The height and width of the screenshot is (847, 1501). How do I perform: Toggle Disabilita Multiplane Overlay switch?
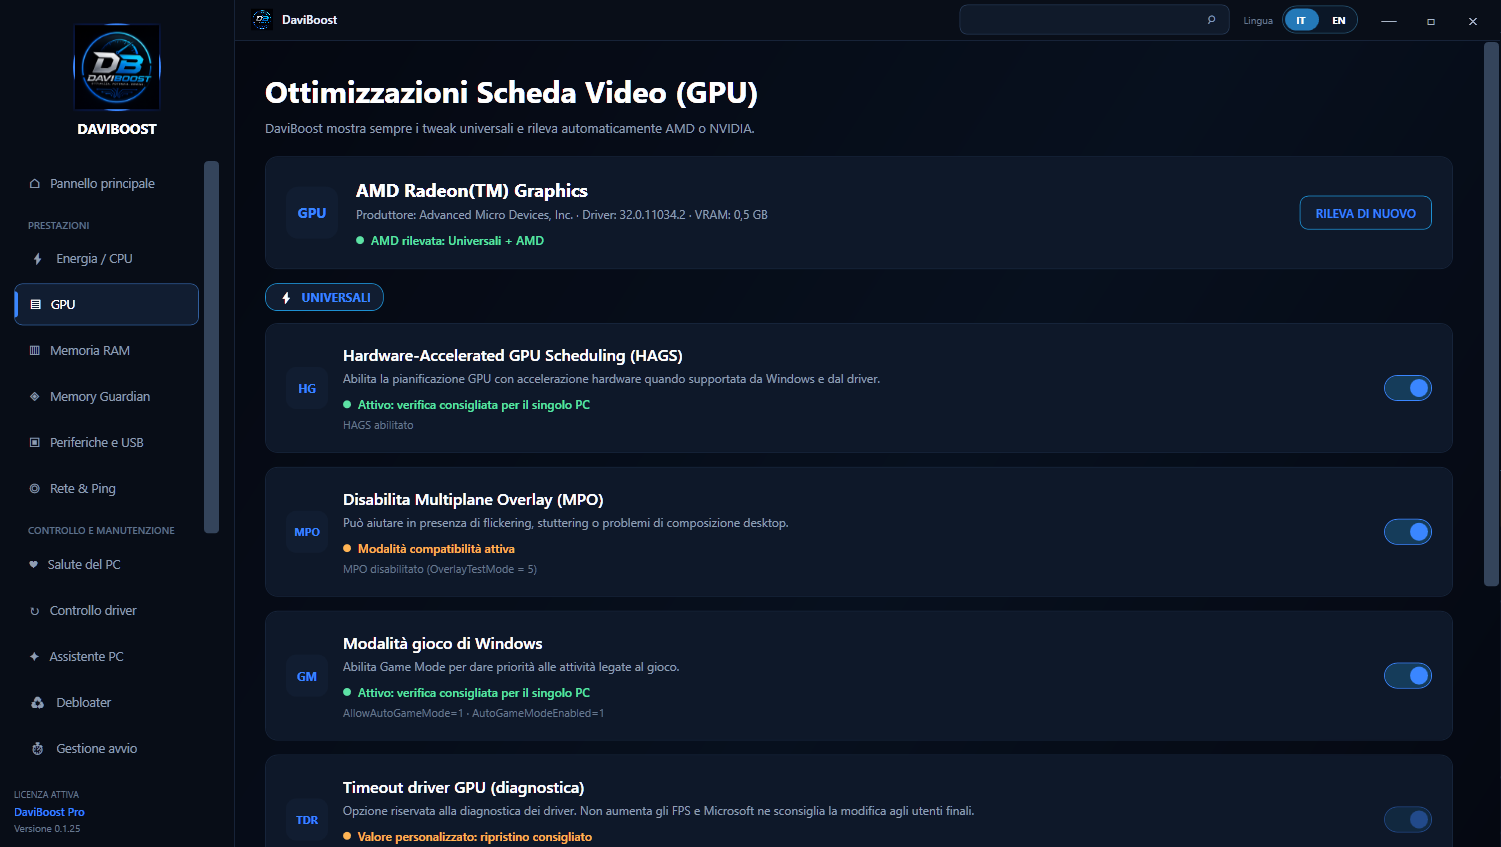(x=1408, y=532)
